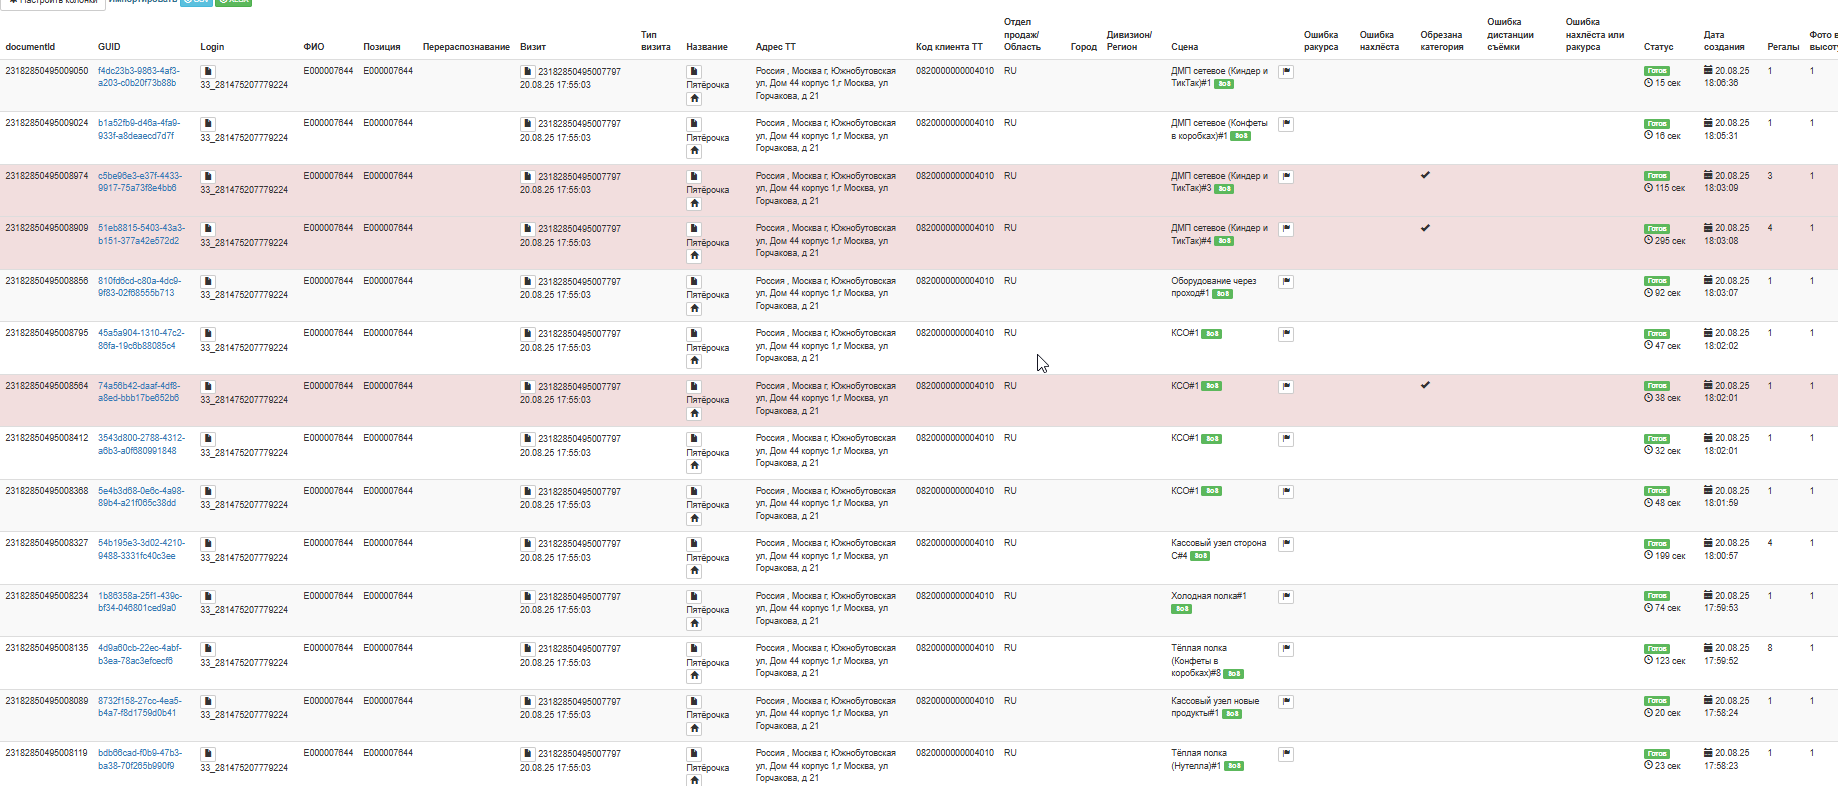Open GUID link 51eb8815-5403-43a3-b151-377a42e572d2
The image size is (1838, 786).
tap(141, 234)
